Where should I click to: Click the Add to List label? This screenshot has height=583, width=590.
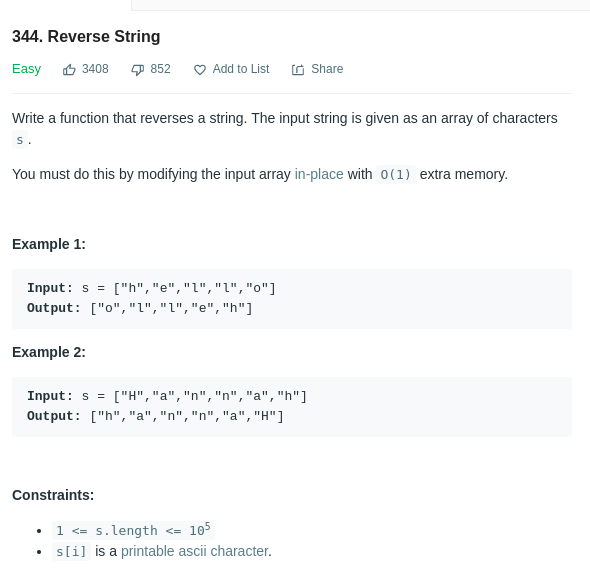point(241,69)
